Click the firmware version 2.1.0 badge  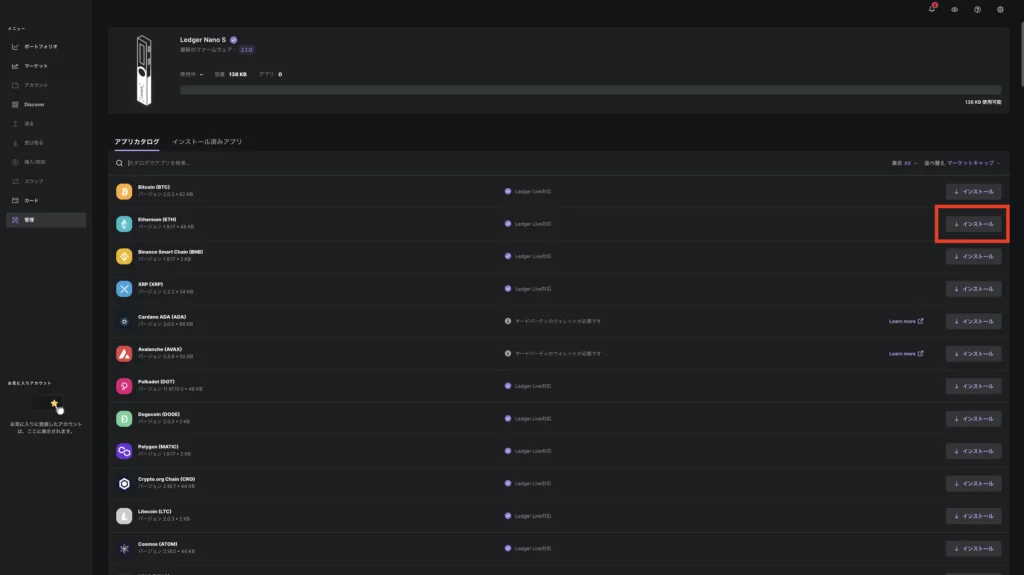246,50
